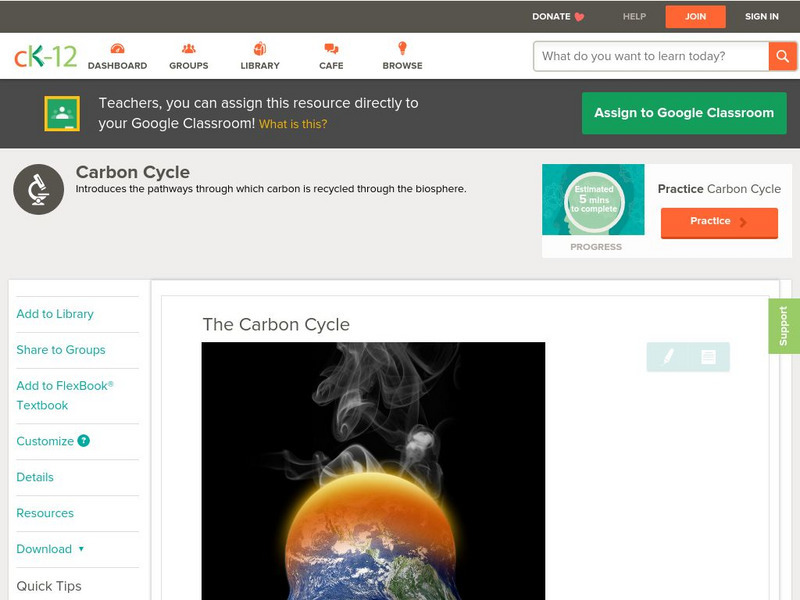Click the 'Practice Carbon Cycle' text
Viewport: 800px width, 600px height.
pos(719,189)
